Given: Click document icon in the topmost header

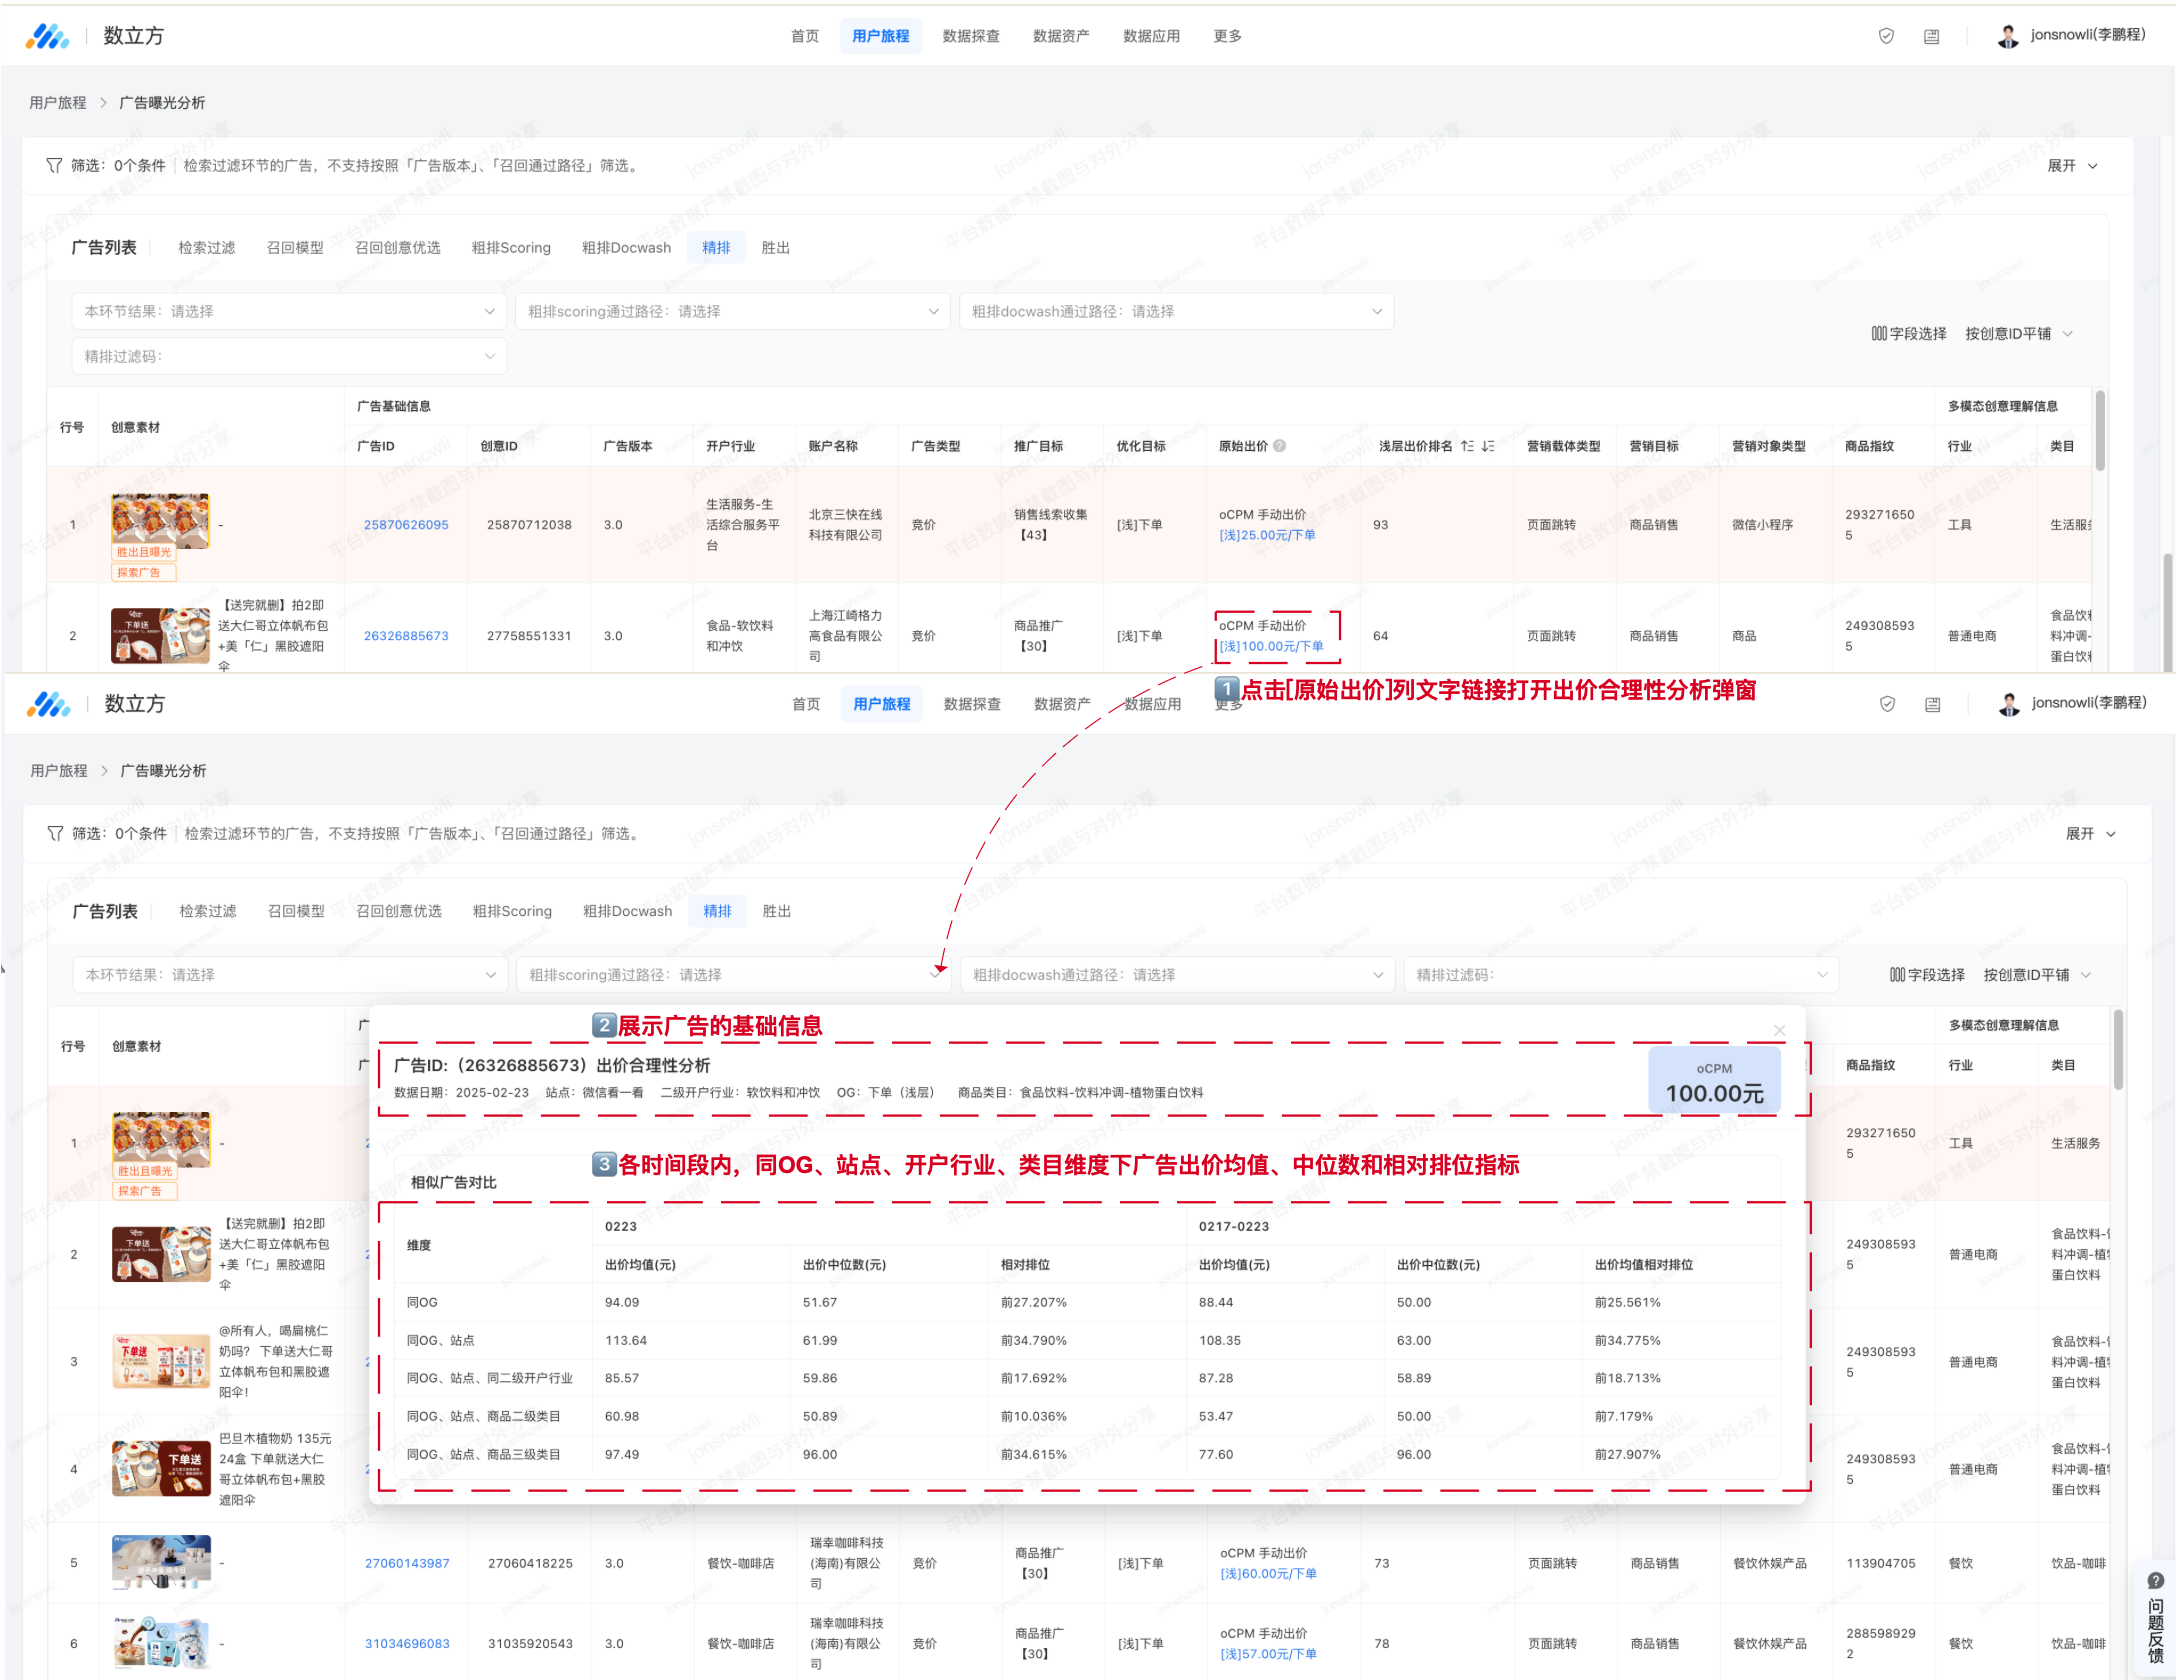Looking at the screenshot, I should pyautogui.click(x=1931, y=36).
